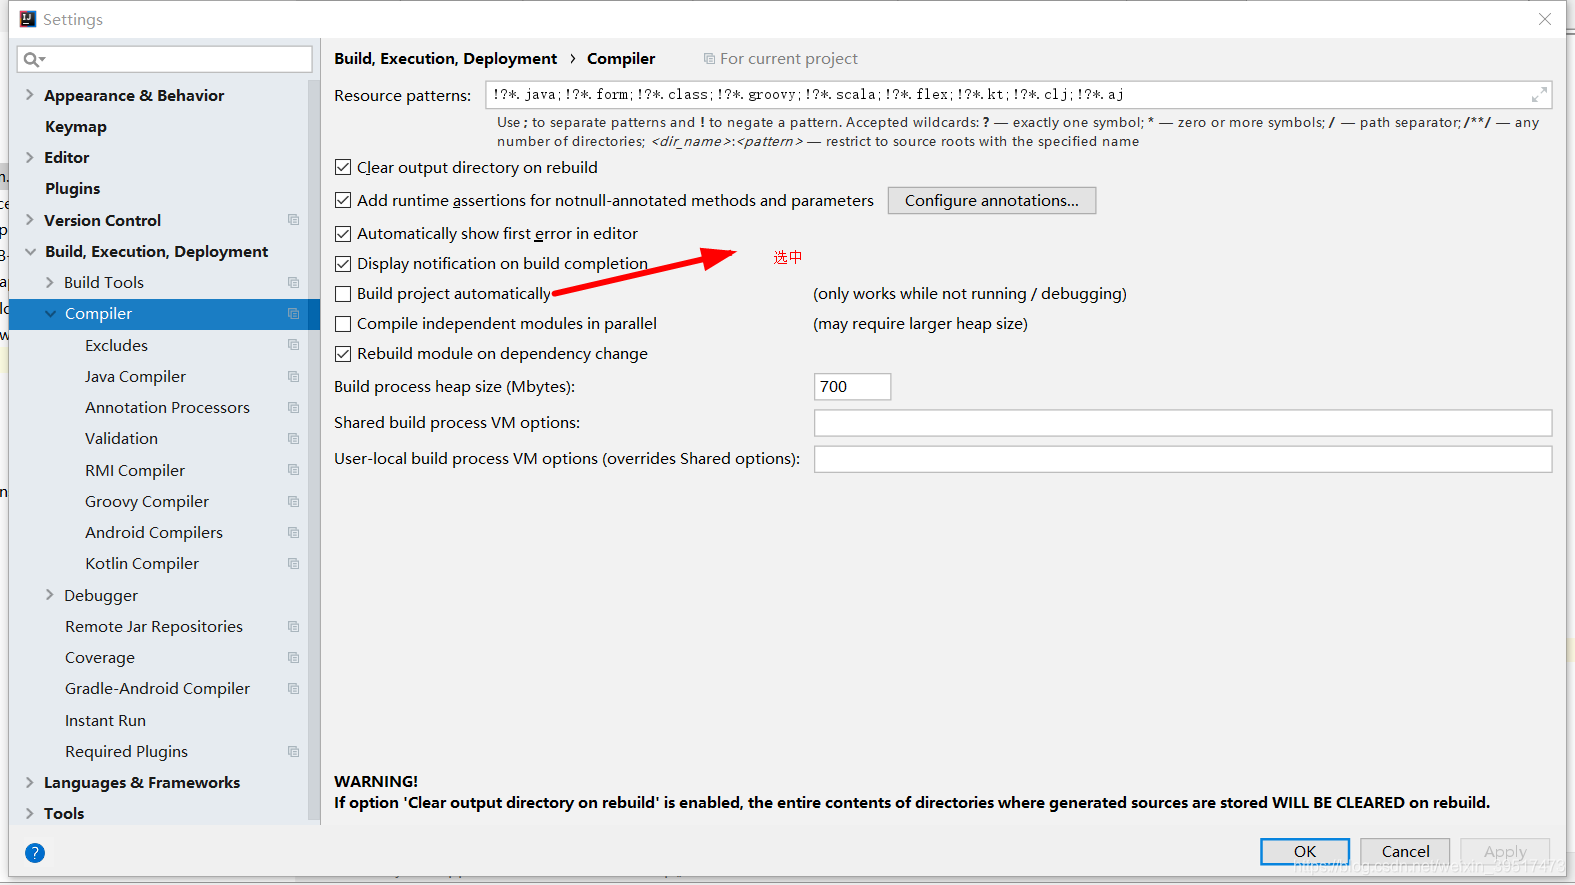This screenshot has width=1575, height=885.
Task: Click the help question mark icon
Action: 35,853
